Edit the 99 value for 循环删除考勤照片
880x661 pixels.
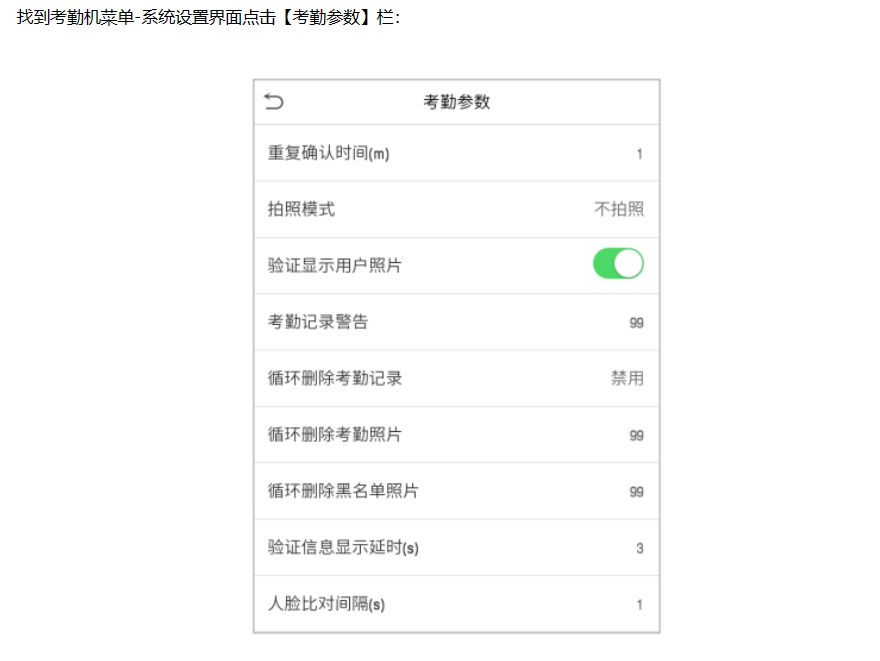coord(636,435)
